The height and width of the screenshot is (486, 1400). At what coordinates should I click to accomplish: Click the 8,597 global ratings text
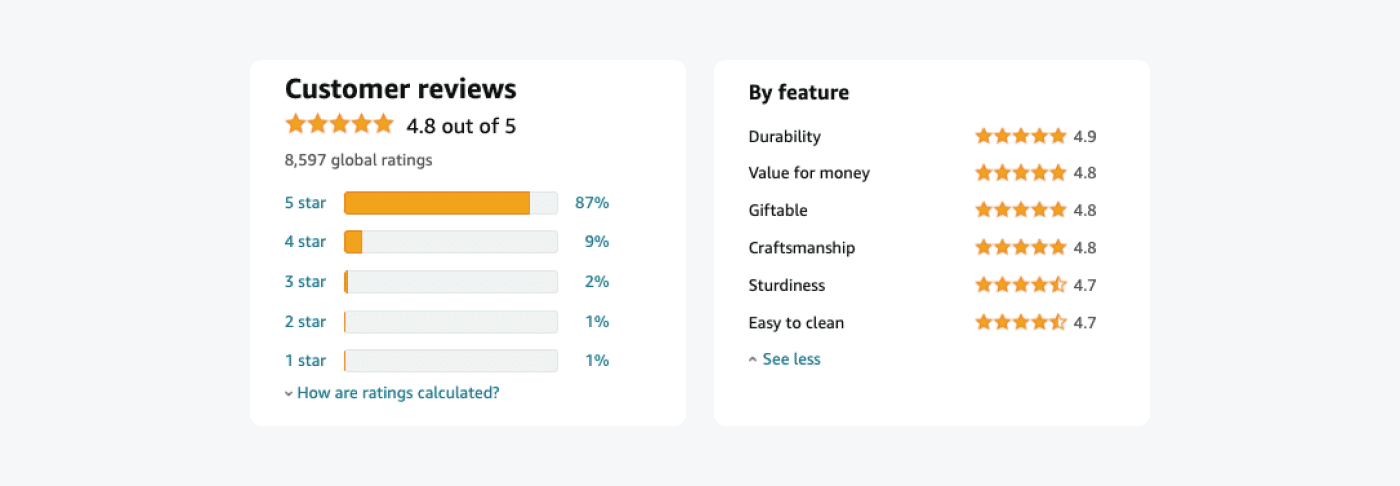coord(358,160)
